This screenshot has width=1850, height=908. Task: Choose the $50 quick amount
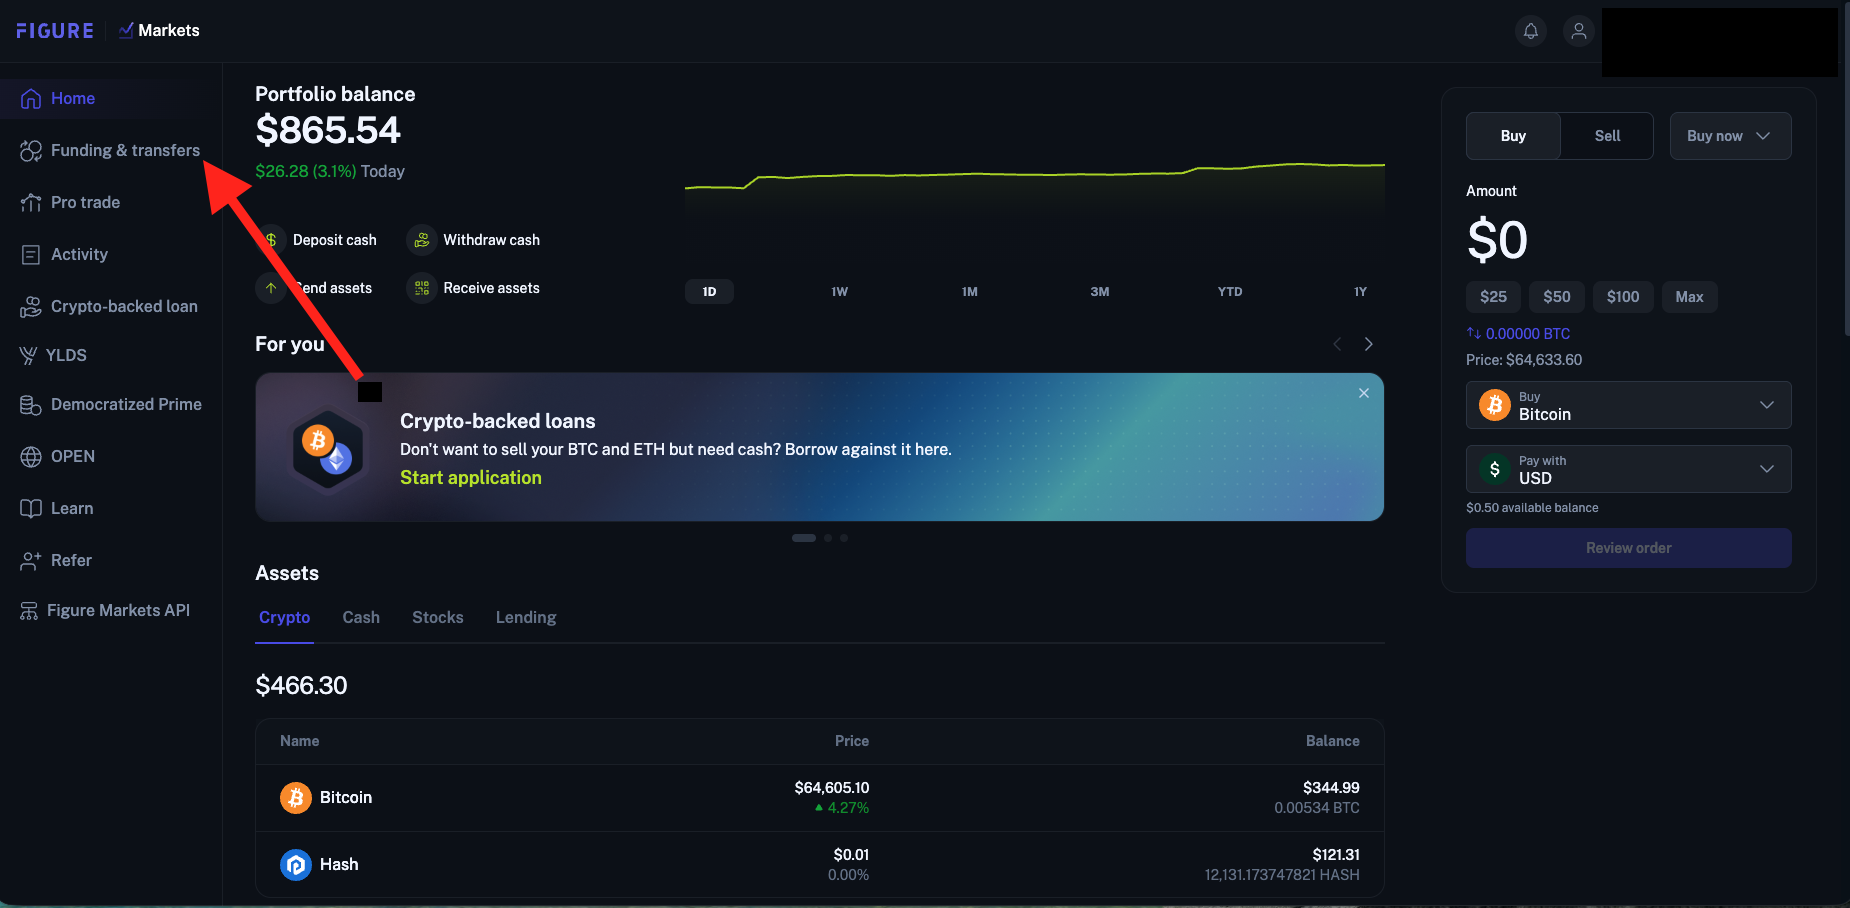pyautogui.click(x=1556, y=297)
